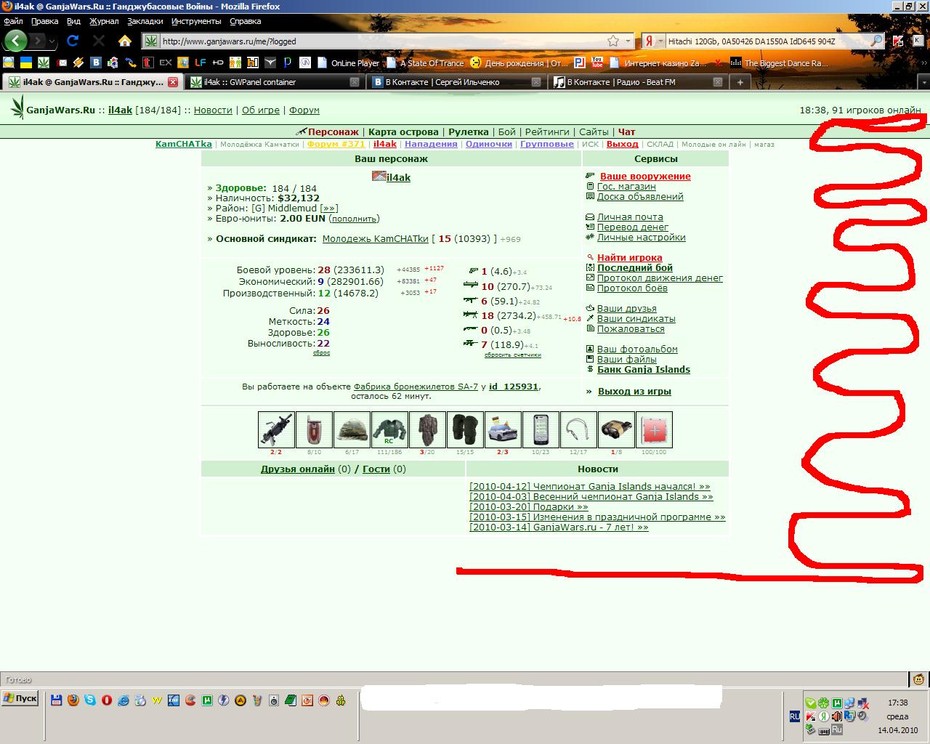Click the Yandex search input field

pyautogui.click(x=767, y=41)
